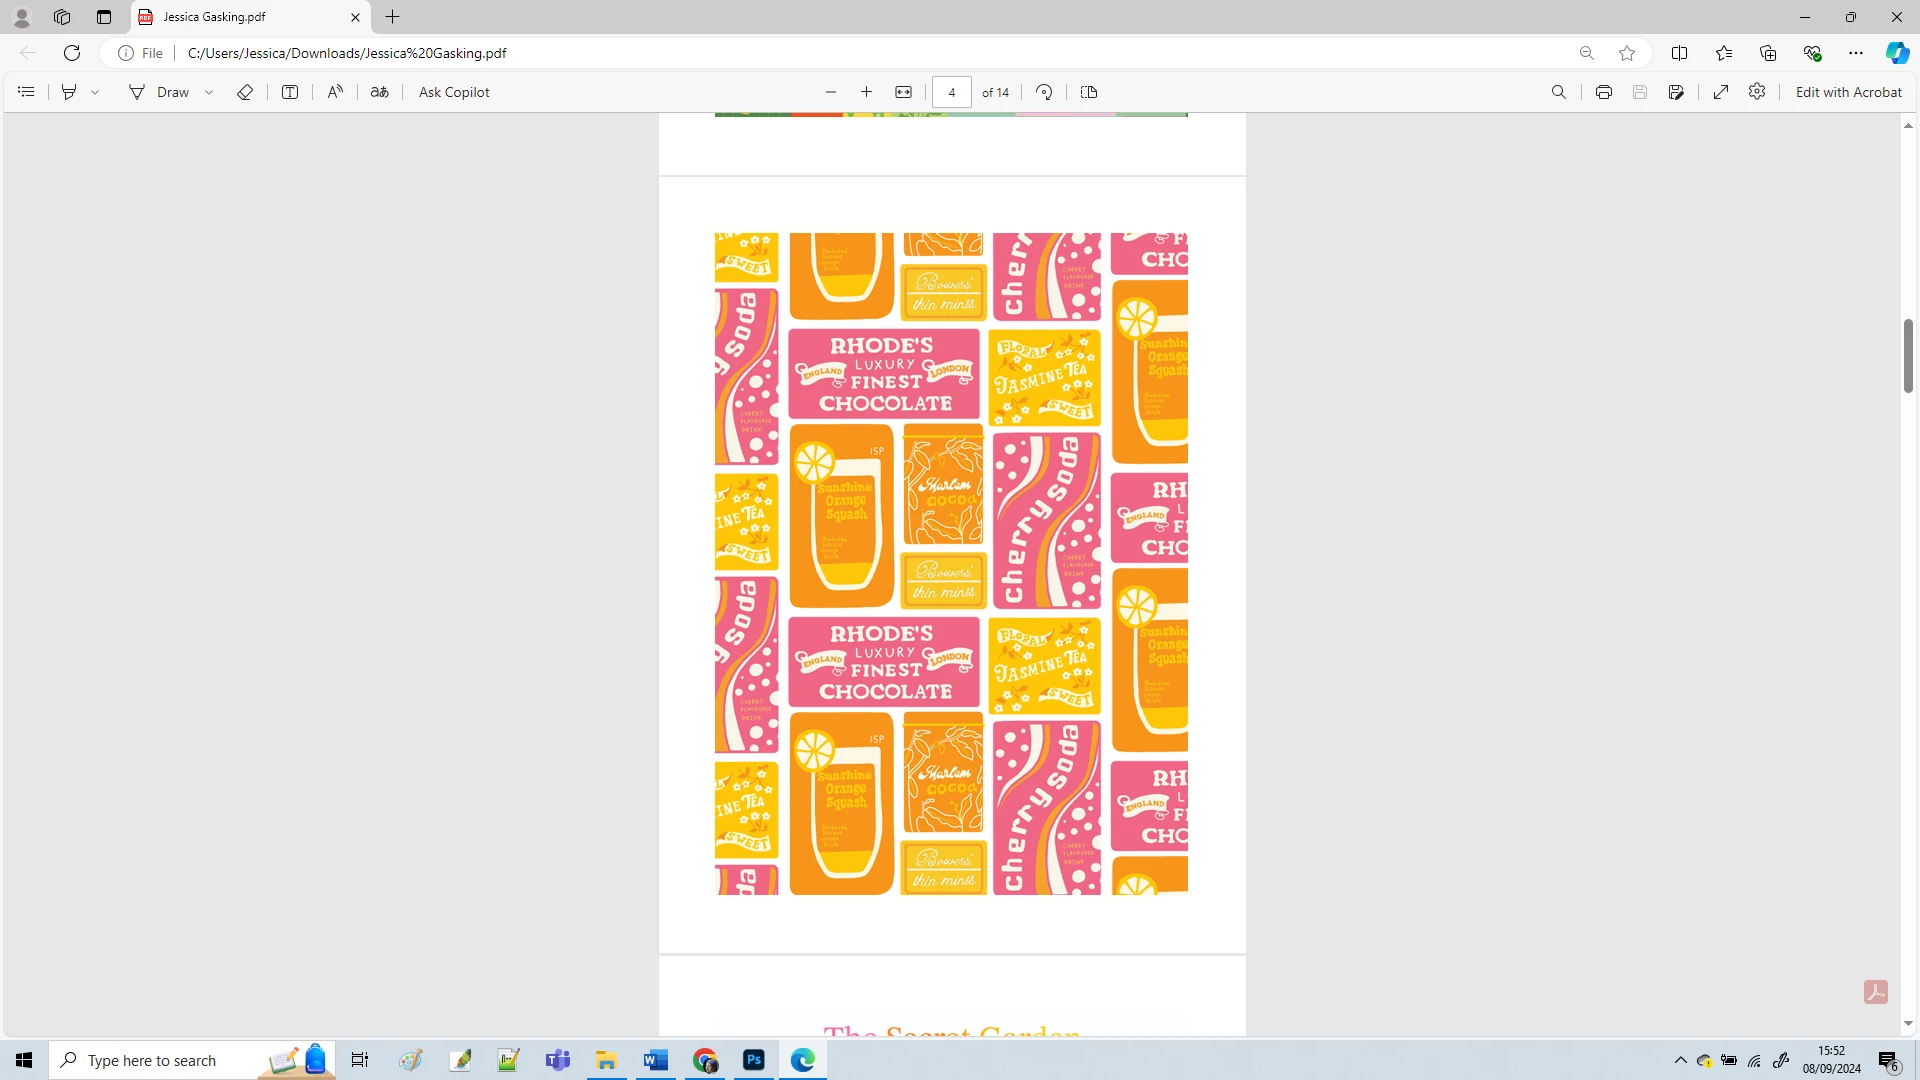Click Edit with Acrobat
Viewport: 1920px width, 1080px height.
pyautogui.click(x=1848, y=92)
